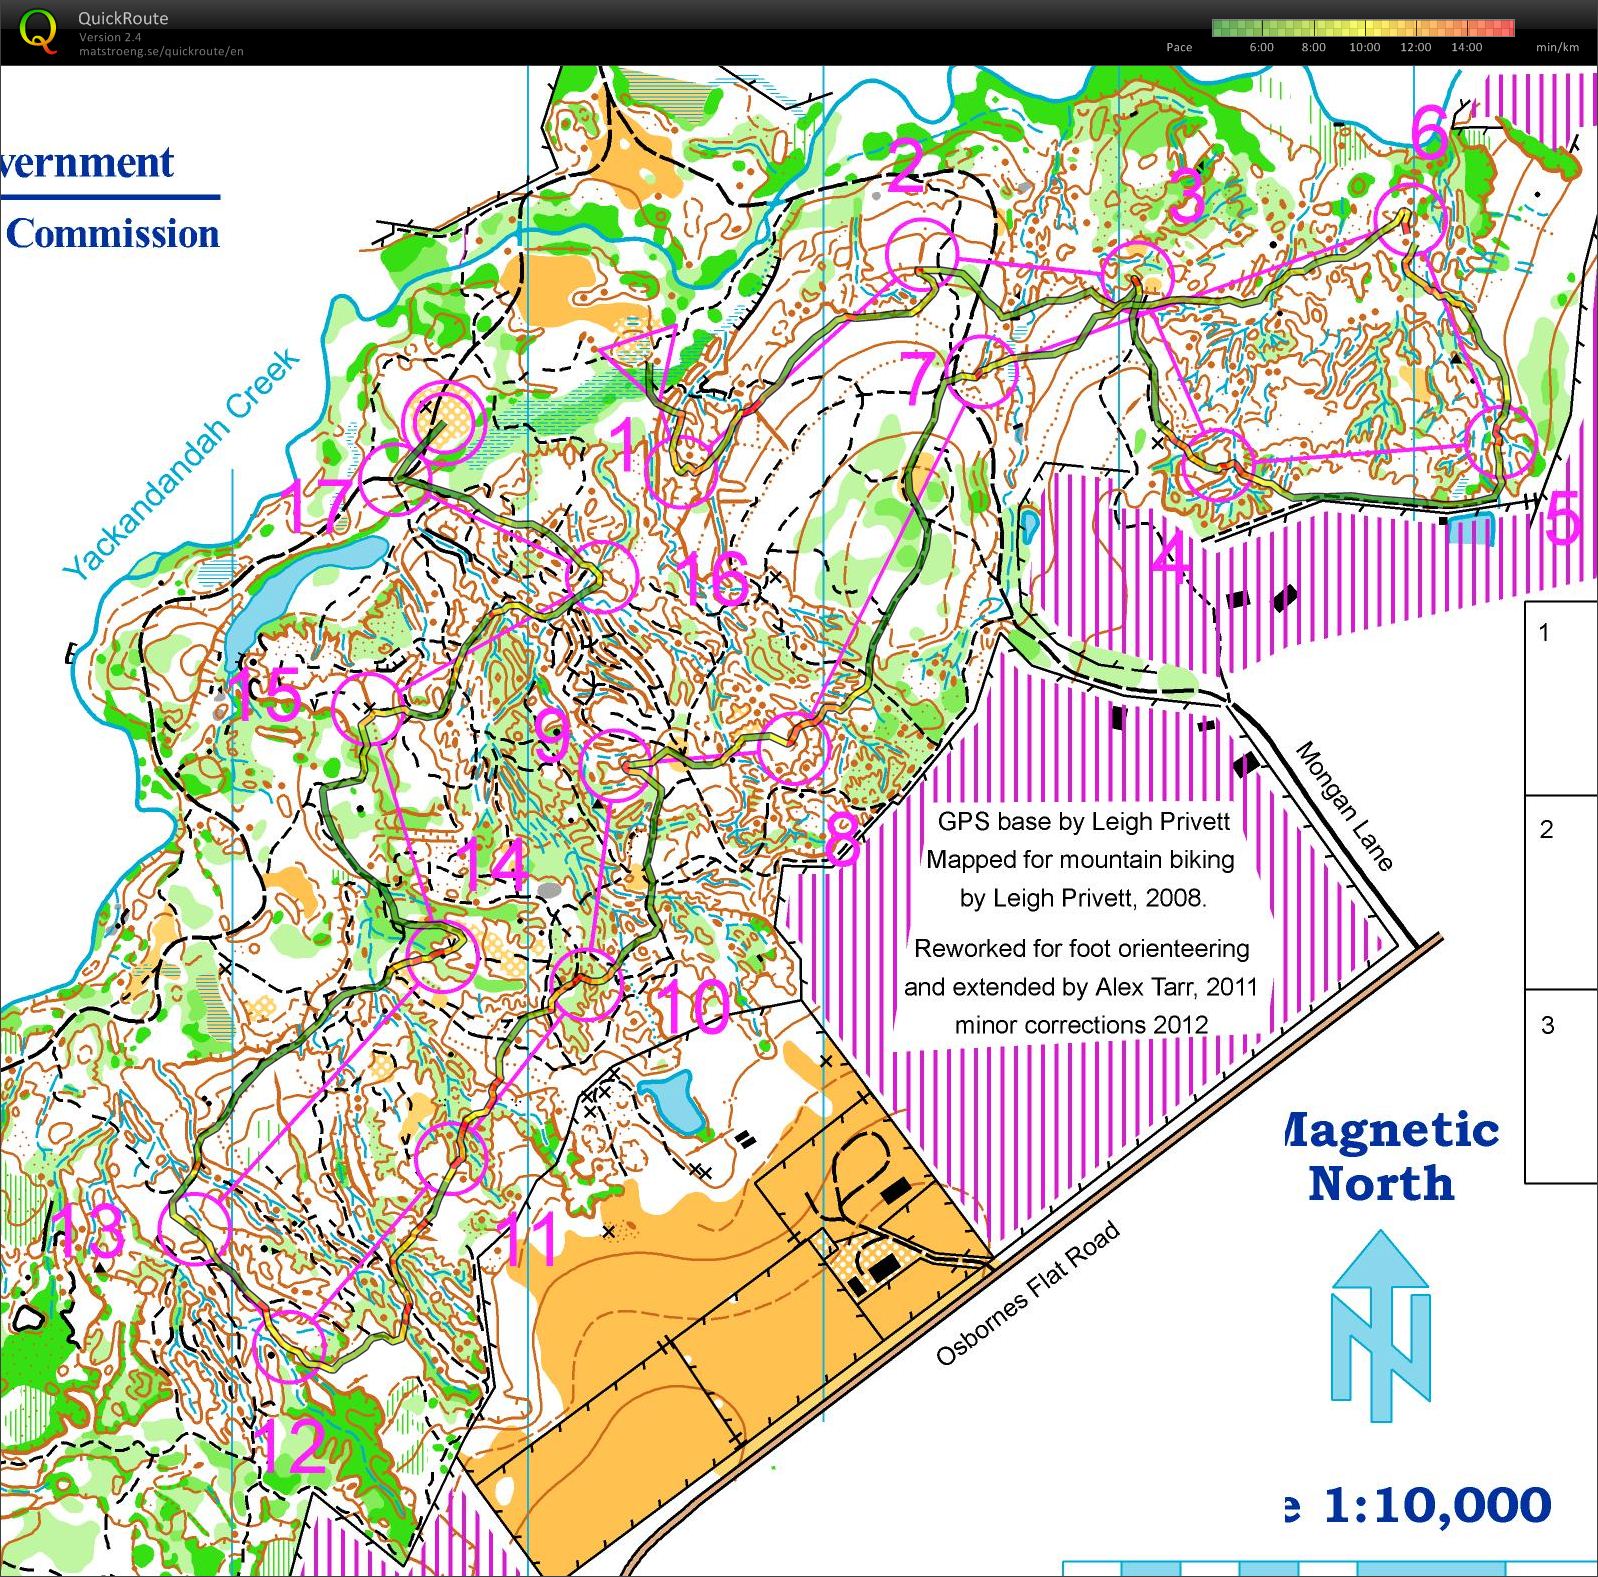Click the Yackandandah Creek label
Viewport: 1598px width, 1577px height.
[181, 462]
